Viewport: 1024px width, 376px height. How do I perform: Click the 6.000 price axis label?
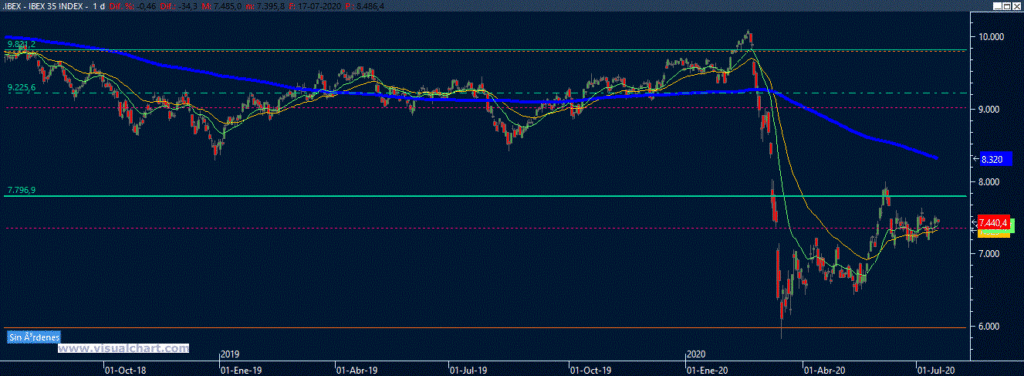pyautogui.click(x=990, y=326)
